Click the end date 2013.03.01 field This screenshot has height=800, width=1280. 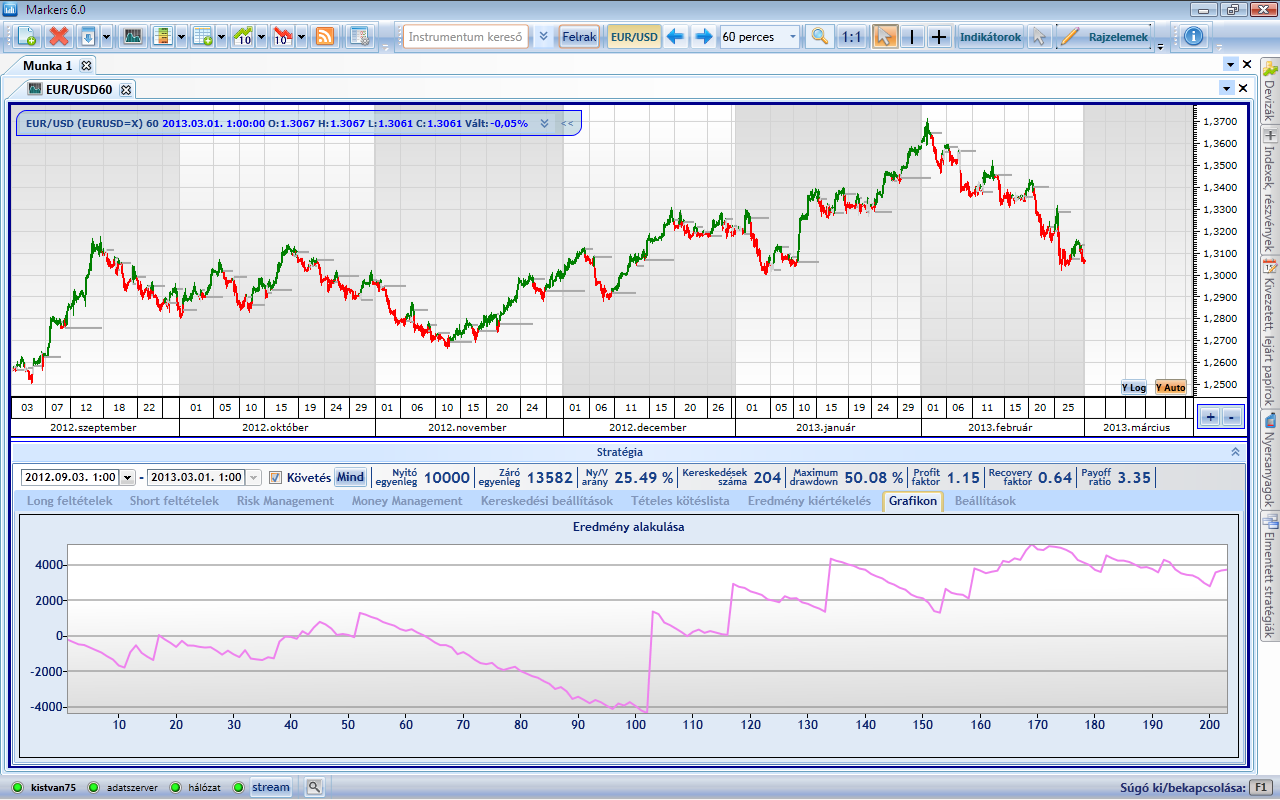[197, 478]
